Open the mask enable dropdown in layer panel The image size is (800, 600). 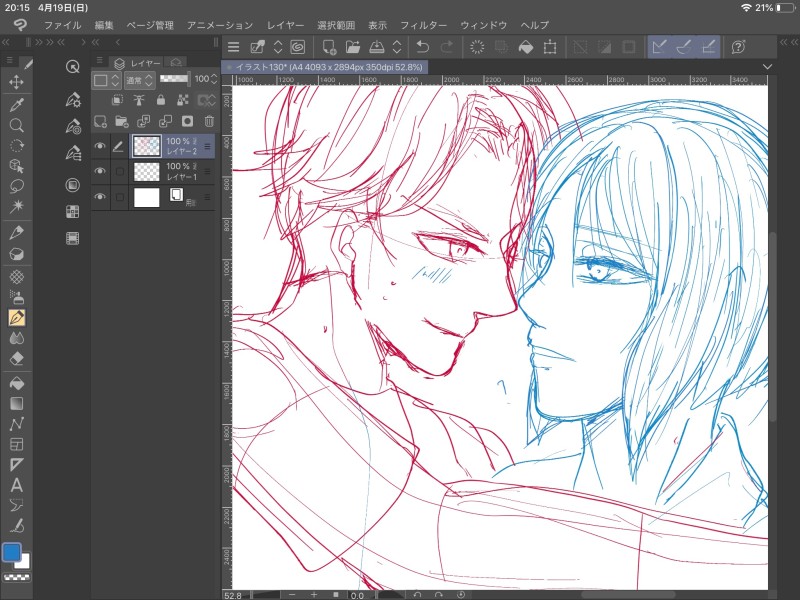coord(207,100)
